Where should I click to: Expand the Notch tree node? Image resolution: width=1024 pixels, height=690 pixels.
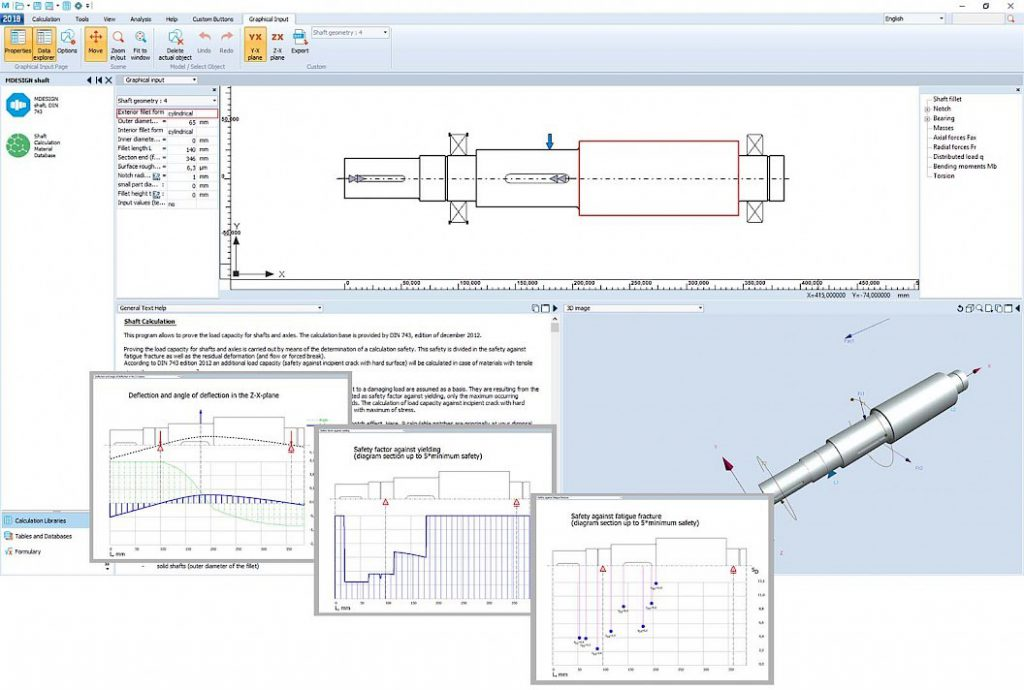[x=926, y=109]
